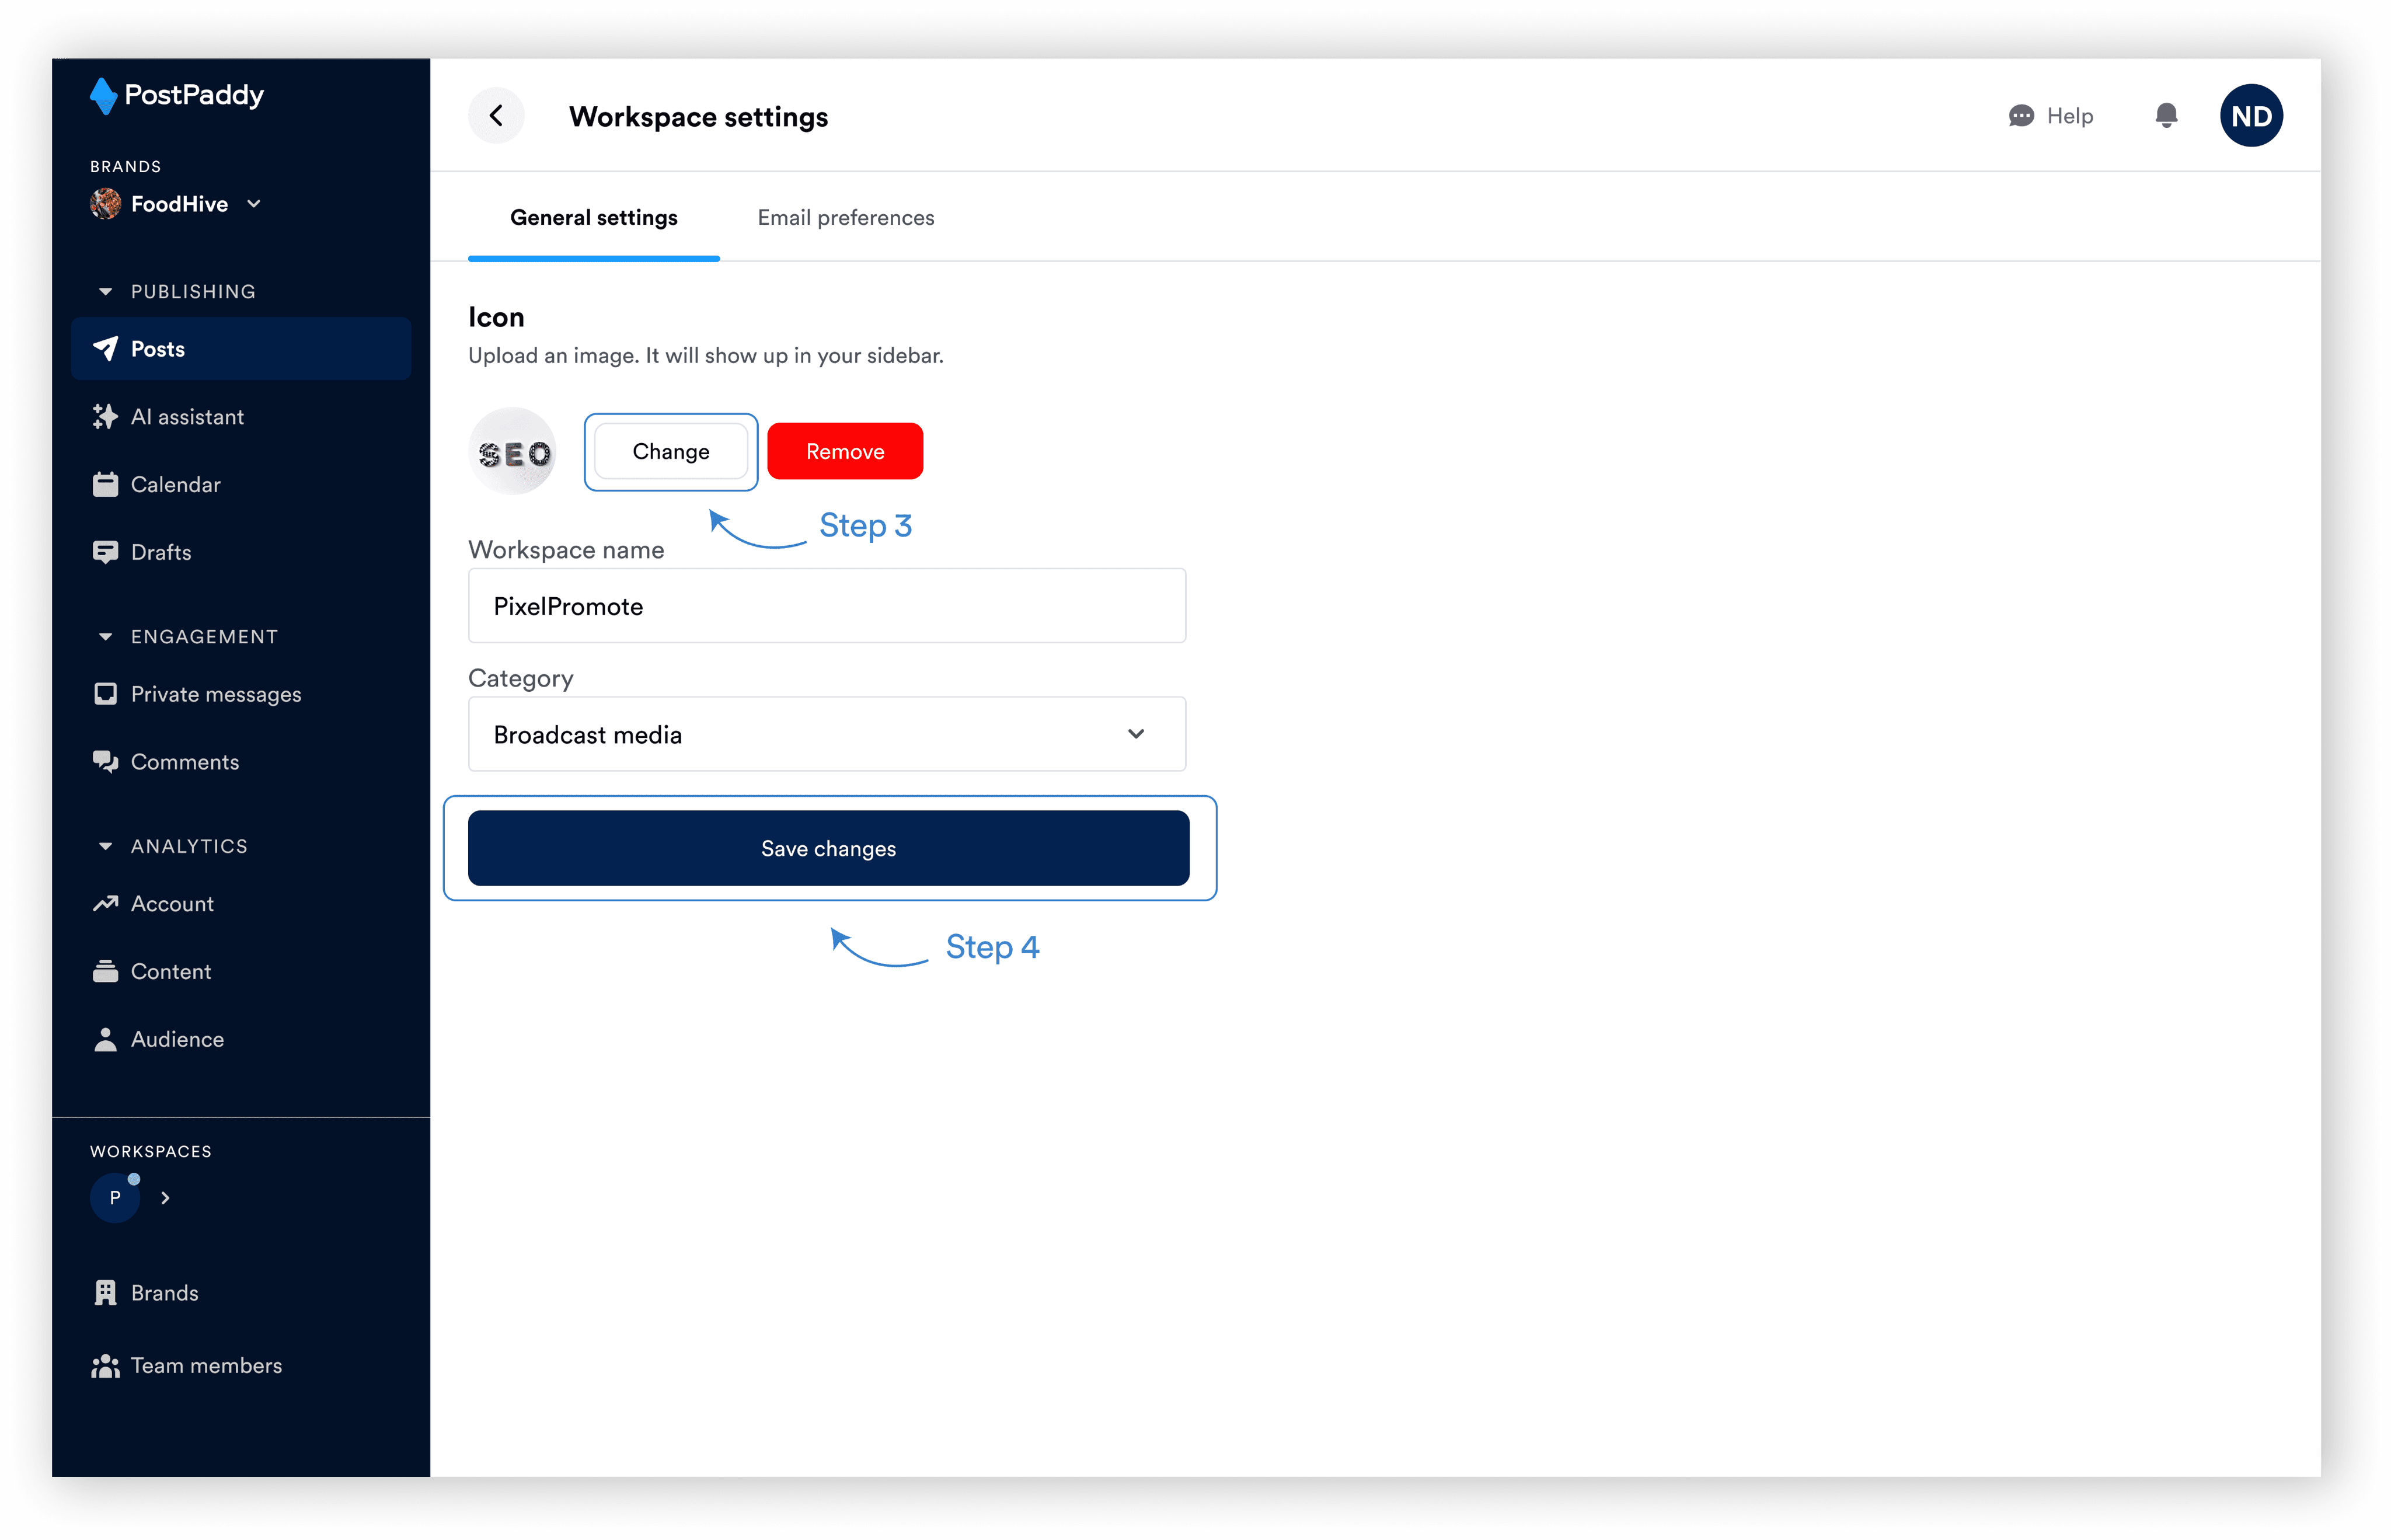Open AI assistant from sidebar
Viewport: 2391px width, 1540px height.
(x=187, y=417)
